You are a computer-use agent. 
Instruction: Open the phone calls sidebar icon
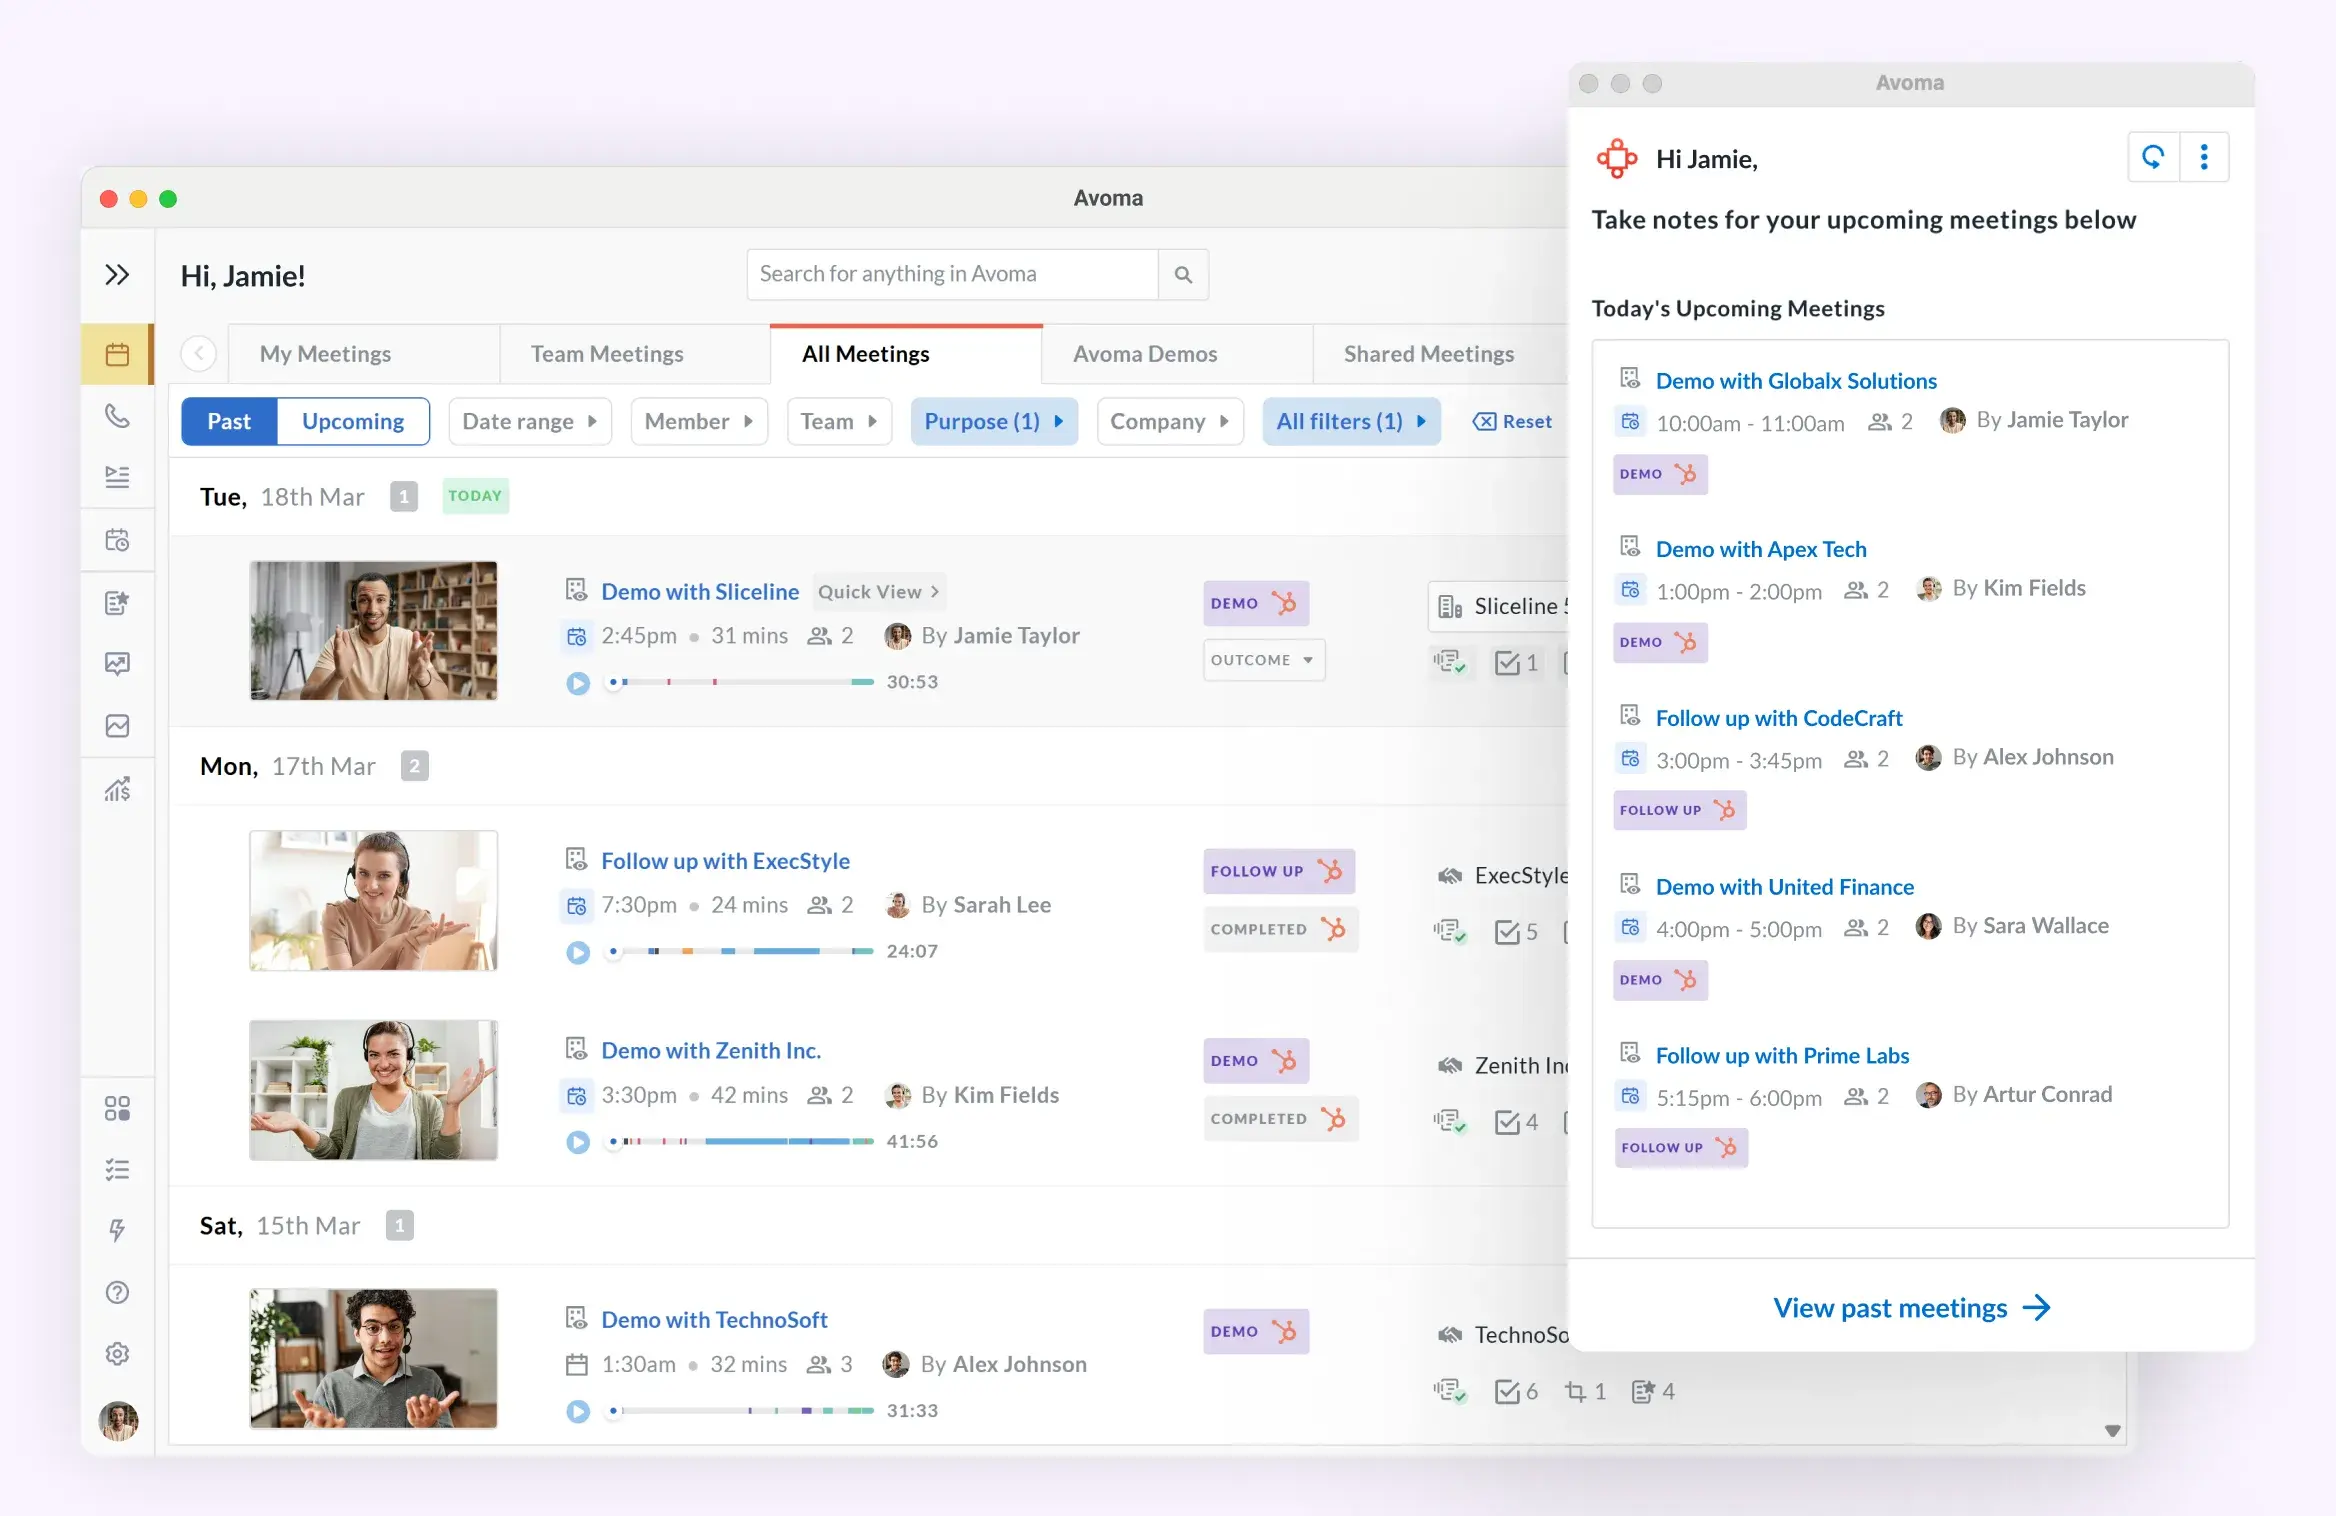coord(117,415)
